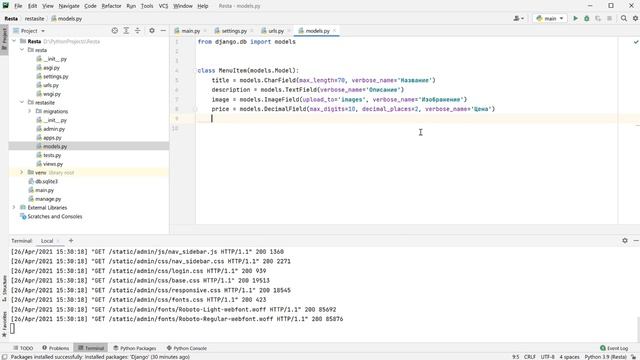This screenshot has height=360, width=640.
Task: Open the VCS menu
Action: tap(163, 6)
